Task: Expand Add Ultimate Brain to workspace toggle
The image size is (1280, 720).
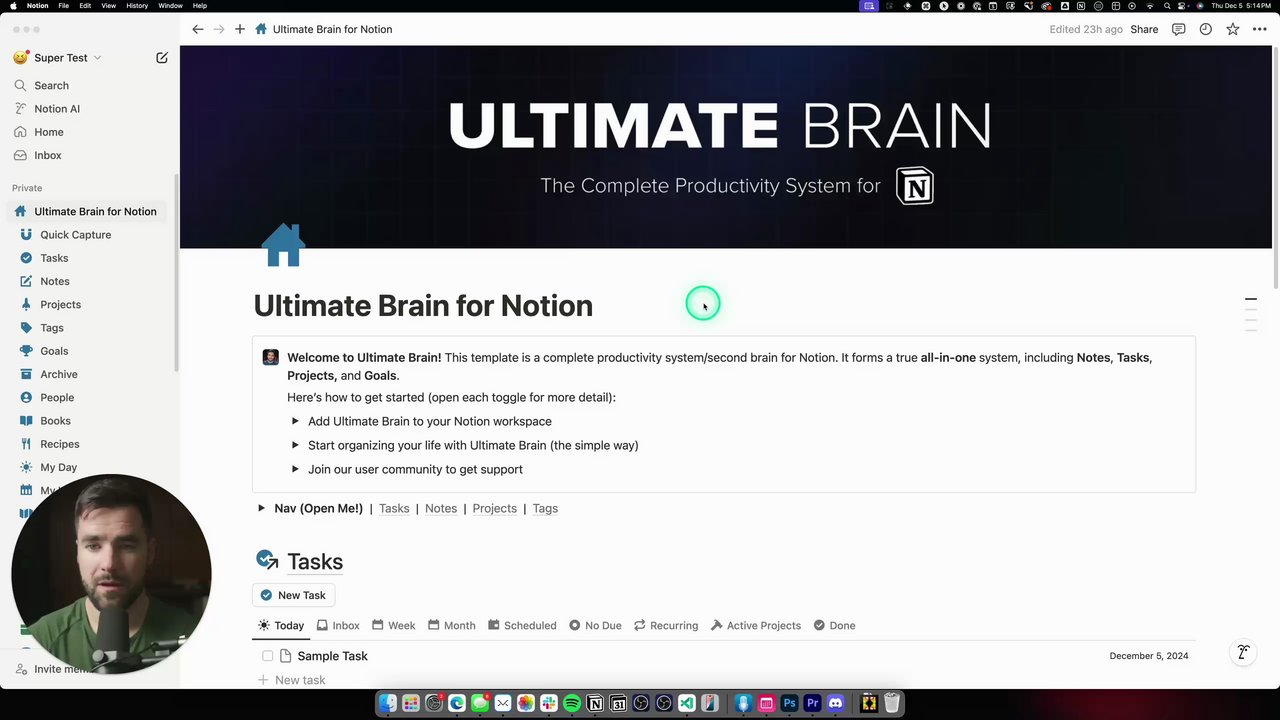Action: (295, 421)
